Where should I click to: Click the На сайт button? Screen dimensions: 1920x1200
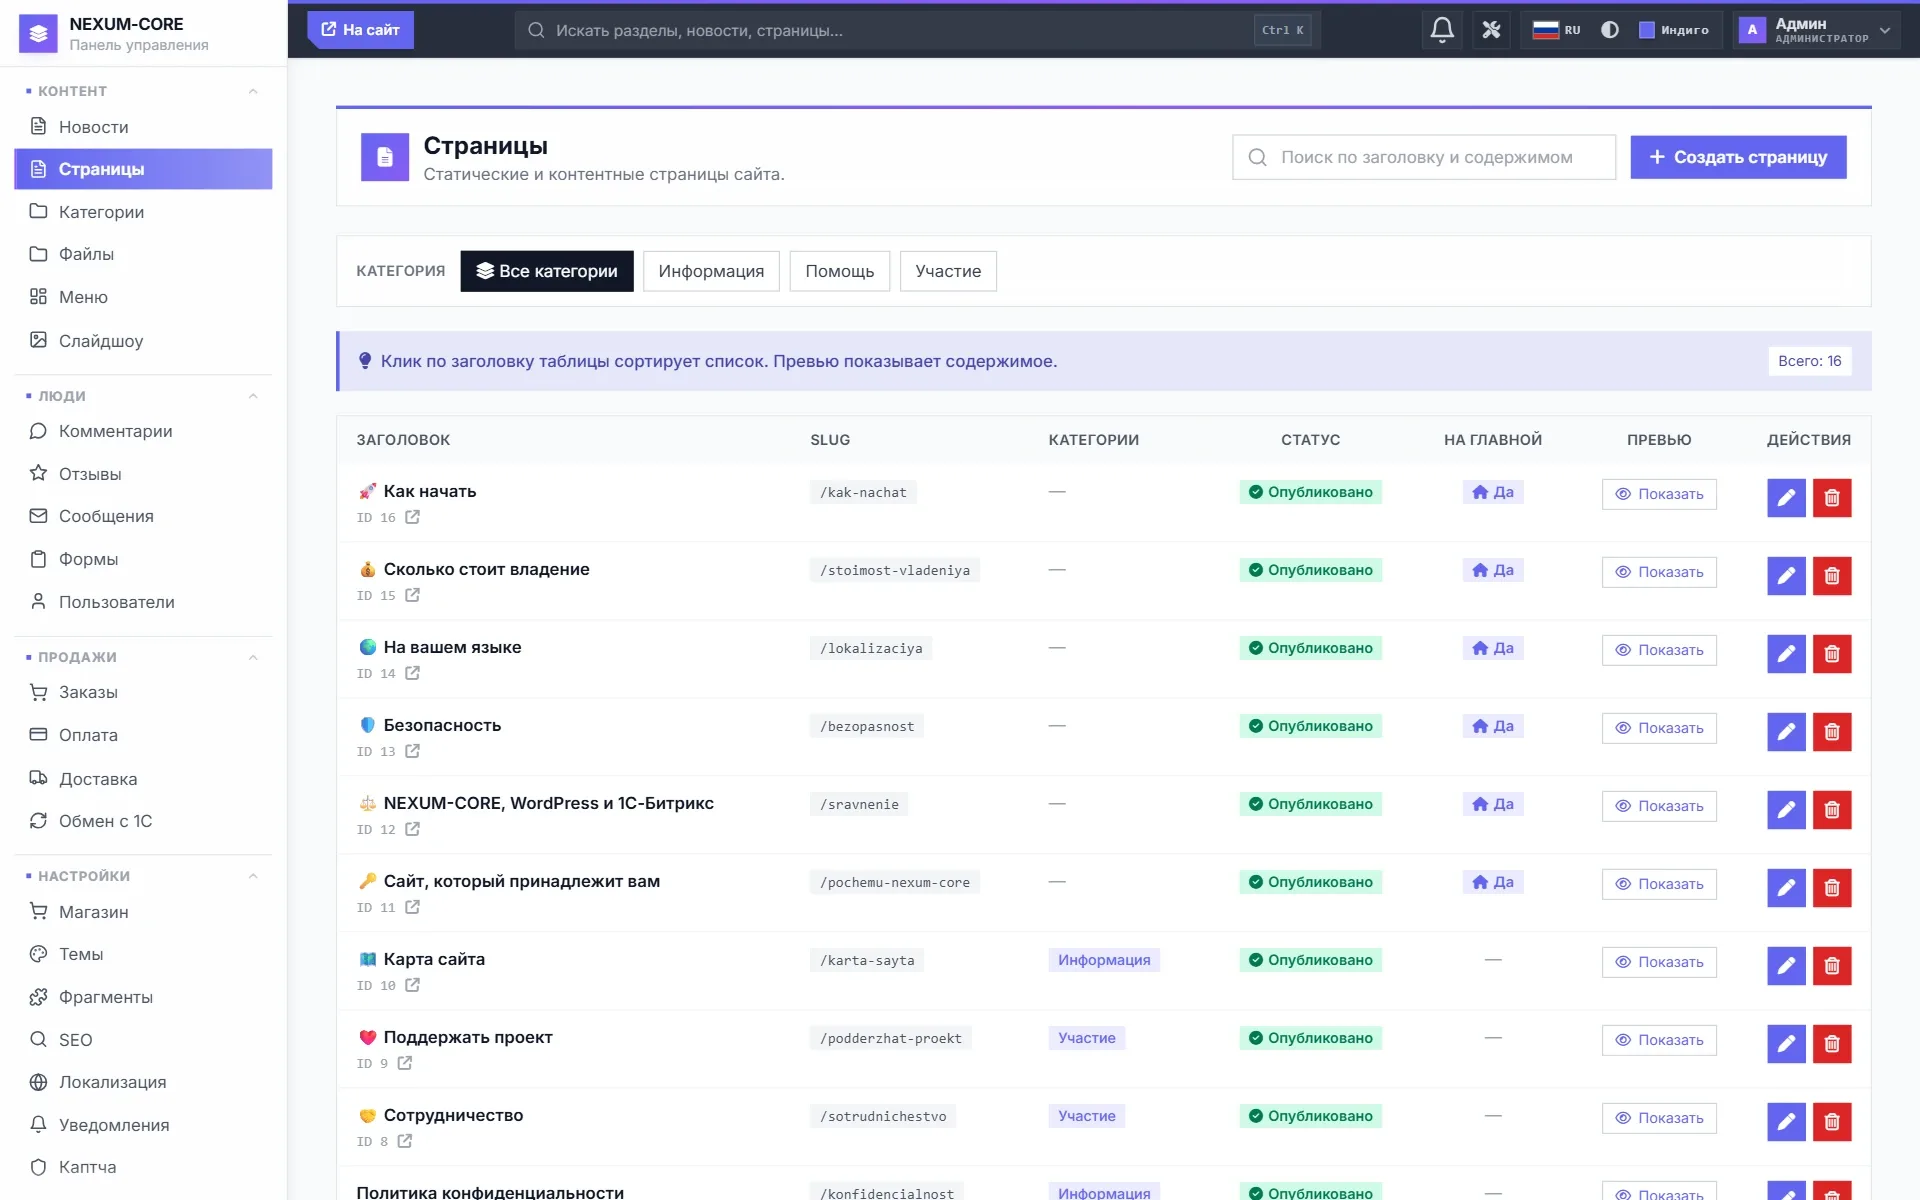pyautogui.click(x=360, y=30)
